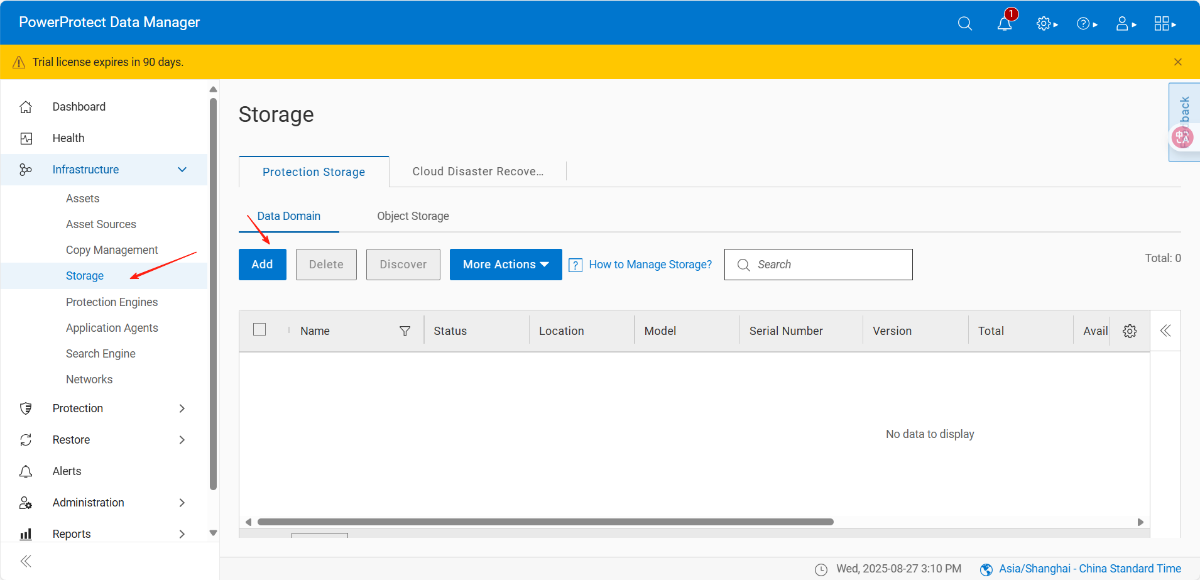1200x580 pixels.
Task: Click the help icon beside How to Manage Storage
Action: point(576,265)
